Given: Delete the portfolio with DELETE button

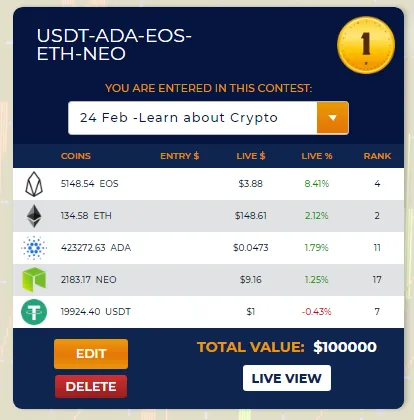Looking at the screenshot, I should (x=91, y=386).
